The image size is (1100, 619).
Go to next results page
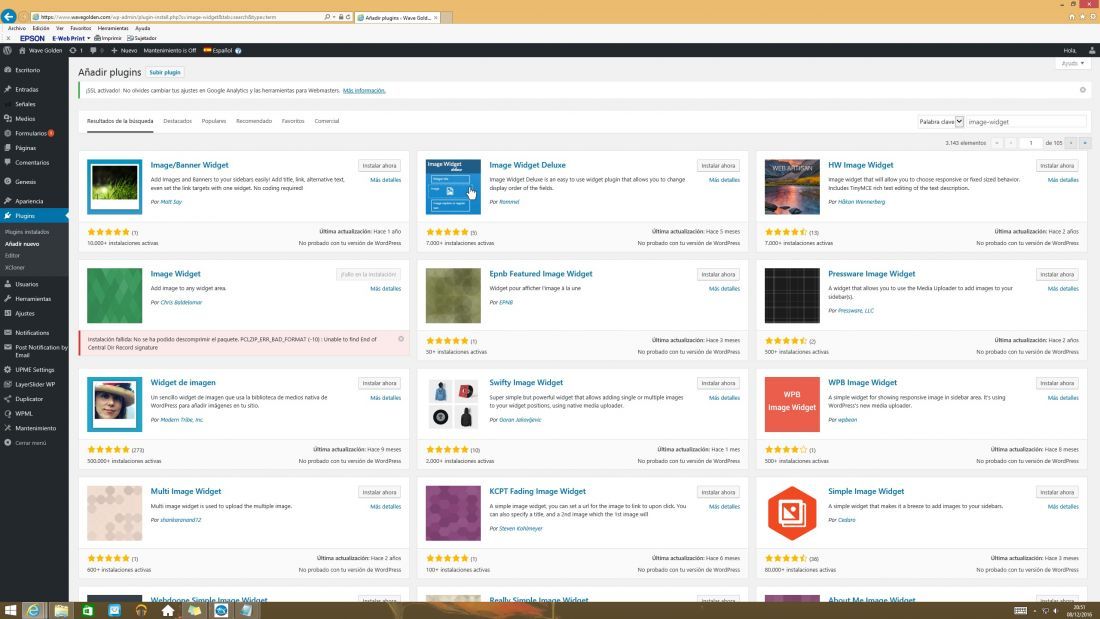click(1071, 142)
